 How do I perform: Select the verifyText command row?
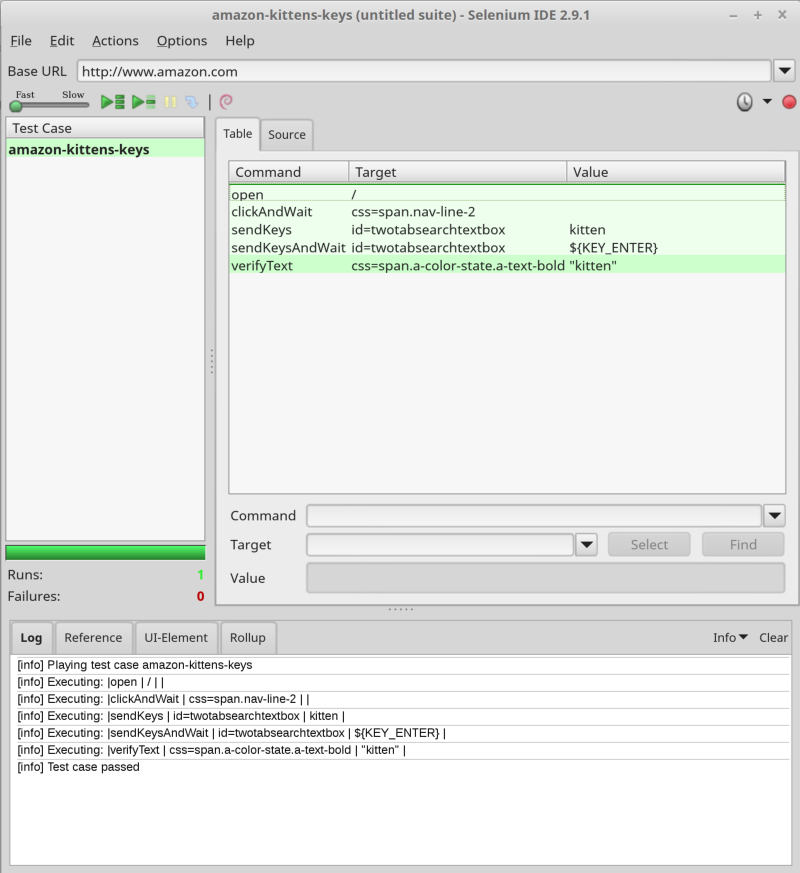click(507, 266)
